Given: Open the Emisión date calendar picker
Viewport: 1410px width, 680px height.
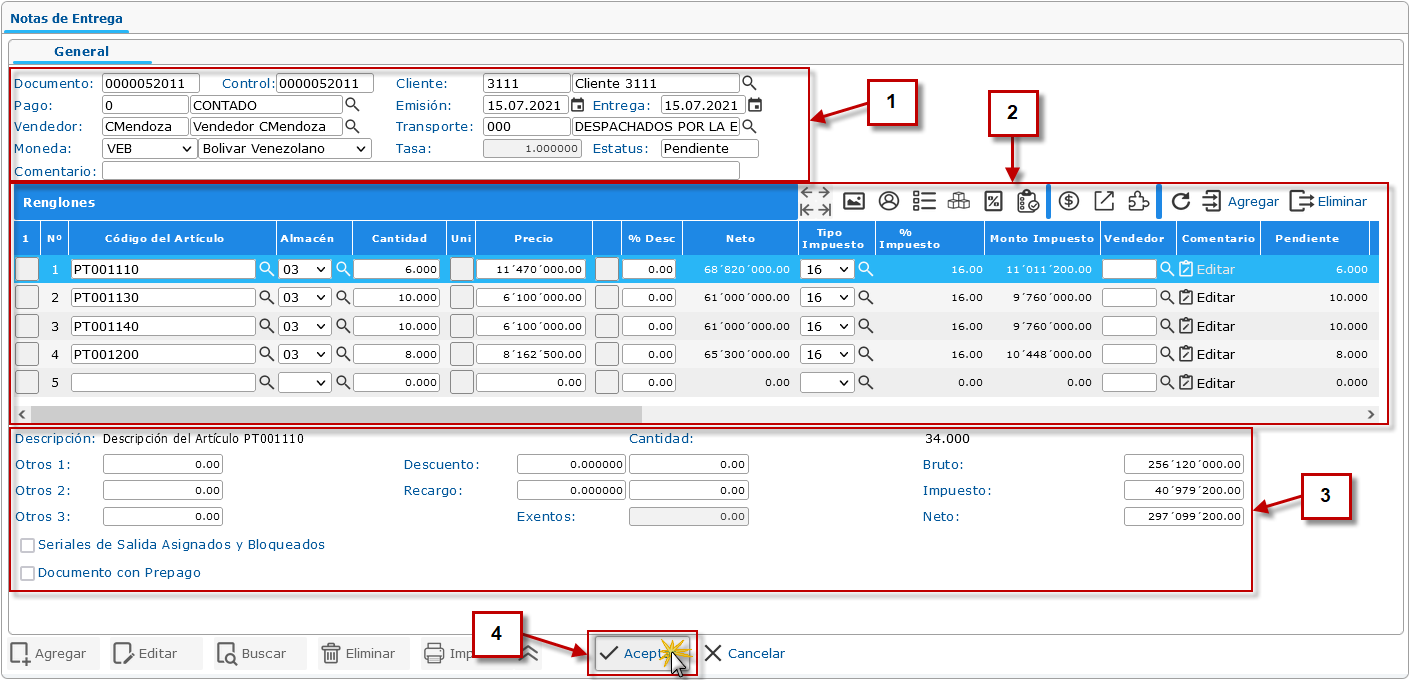Looking at the screenshot, I should 577,105.
